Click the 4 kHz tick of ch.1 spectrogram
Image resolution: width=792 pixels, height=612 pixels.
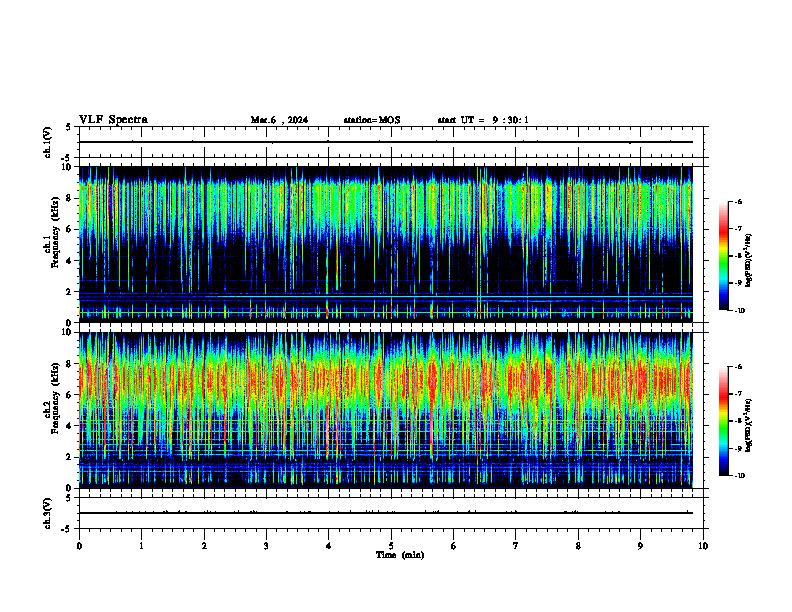pyautogui.click(x=69, y=261)
